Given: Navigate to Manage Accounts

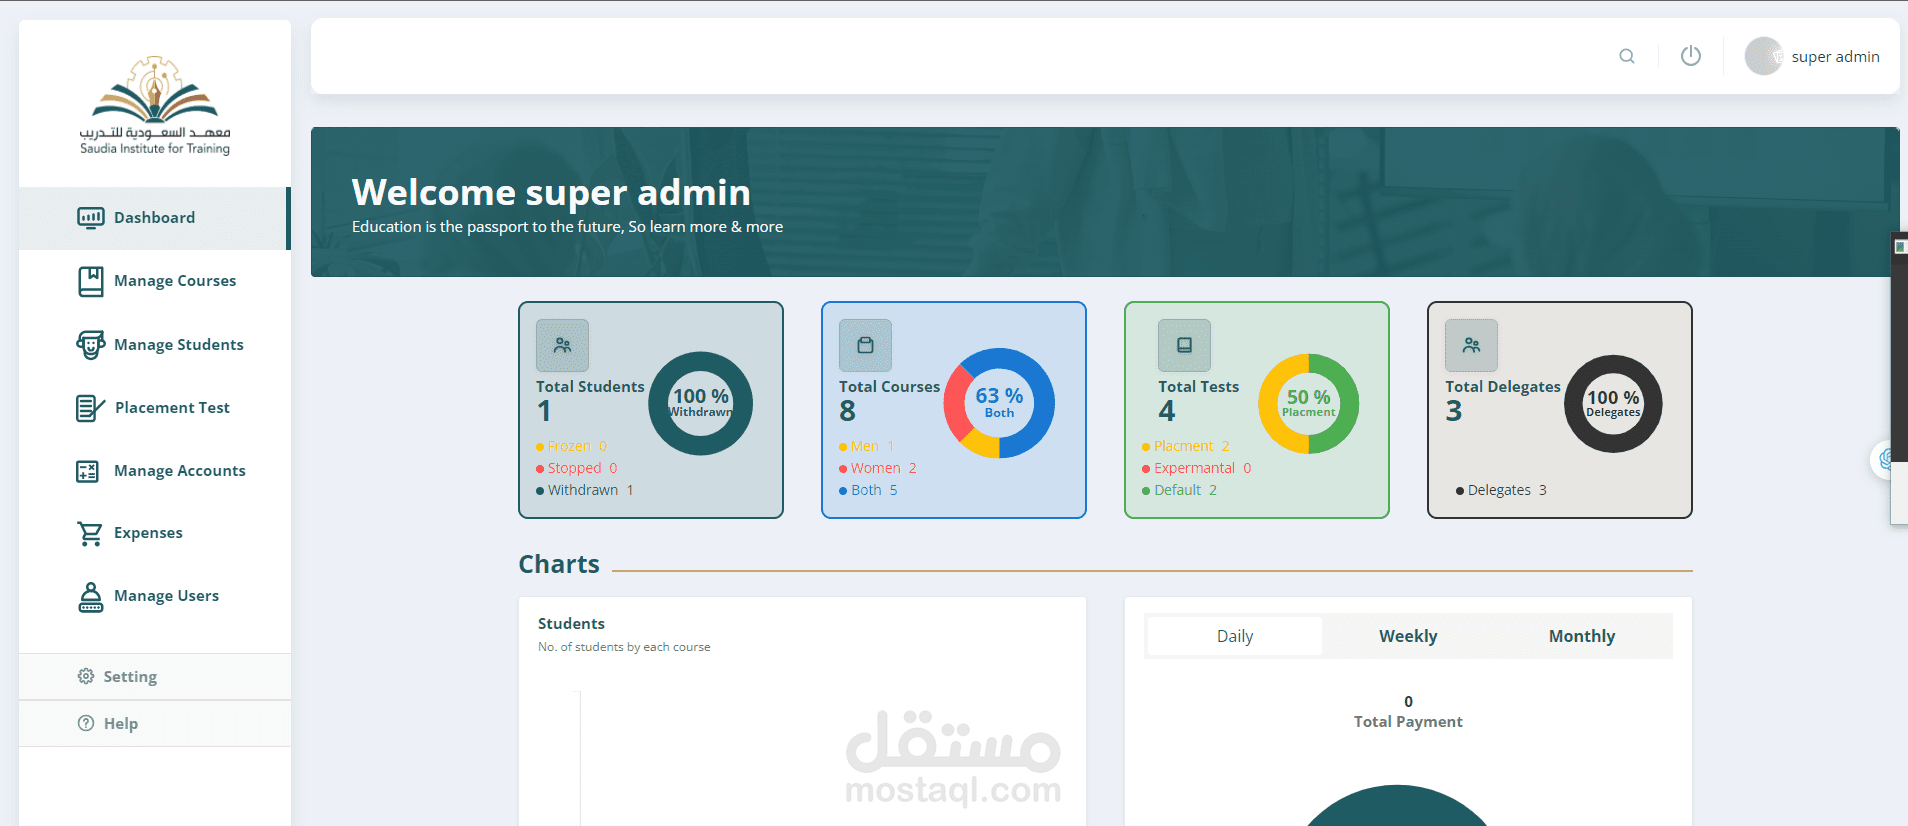Looking at the screenshot, I should pyautogui.click(x=154, y=471).
